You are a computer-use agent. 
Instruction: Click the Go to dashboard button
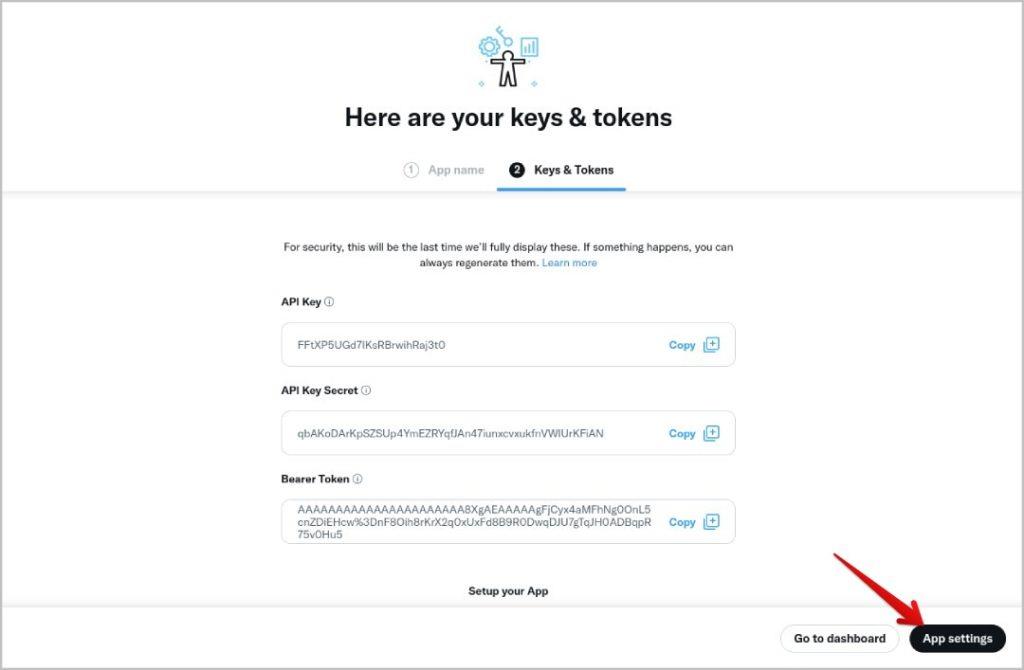coord(839,639)
